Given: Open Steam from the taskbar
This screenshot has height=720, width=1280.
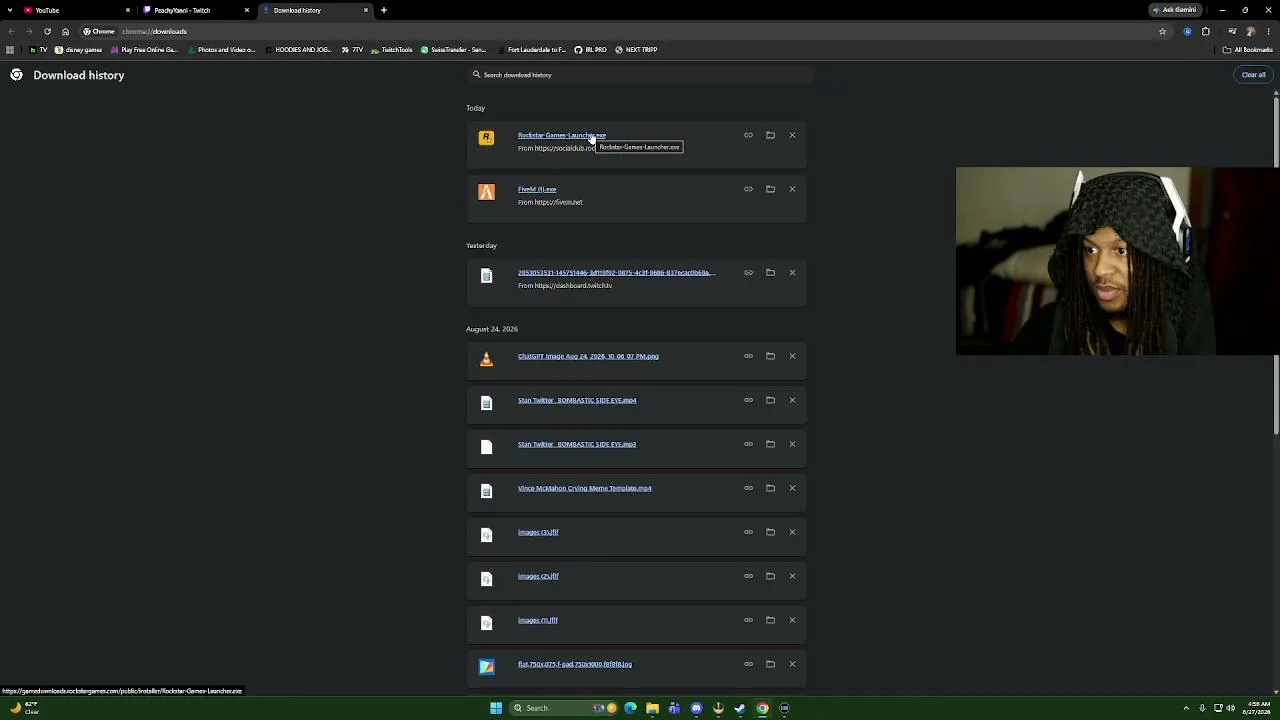Looking at the screenshot, I should coord(740,708).
